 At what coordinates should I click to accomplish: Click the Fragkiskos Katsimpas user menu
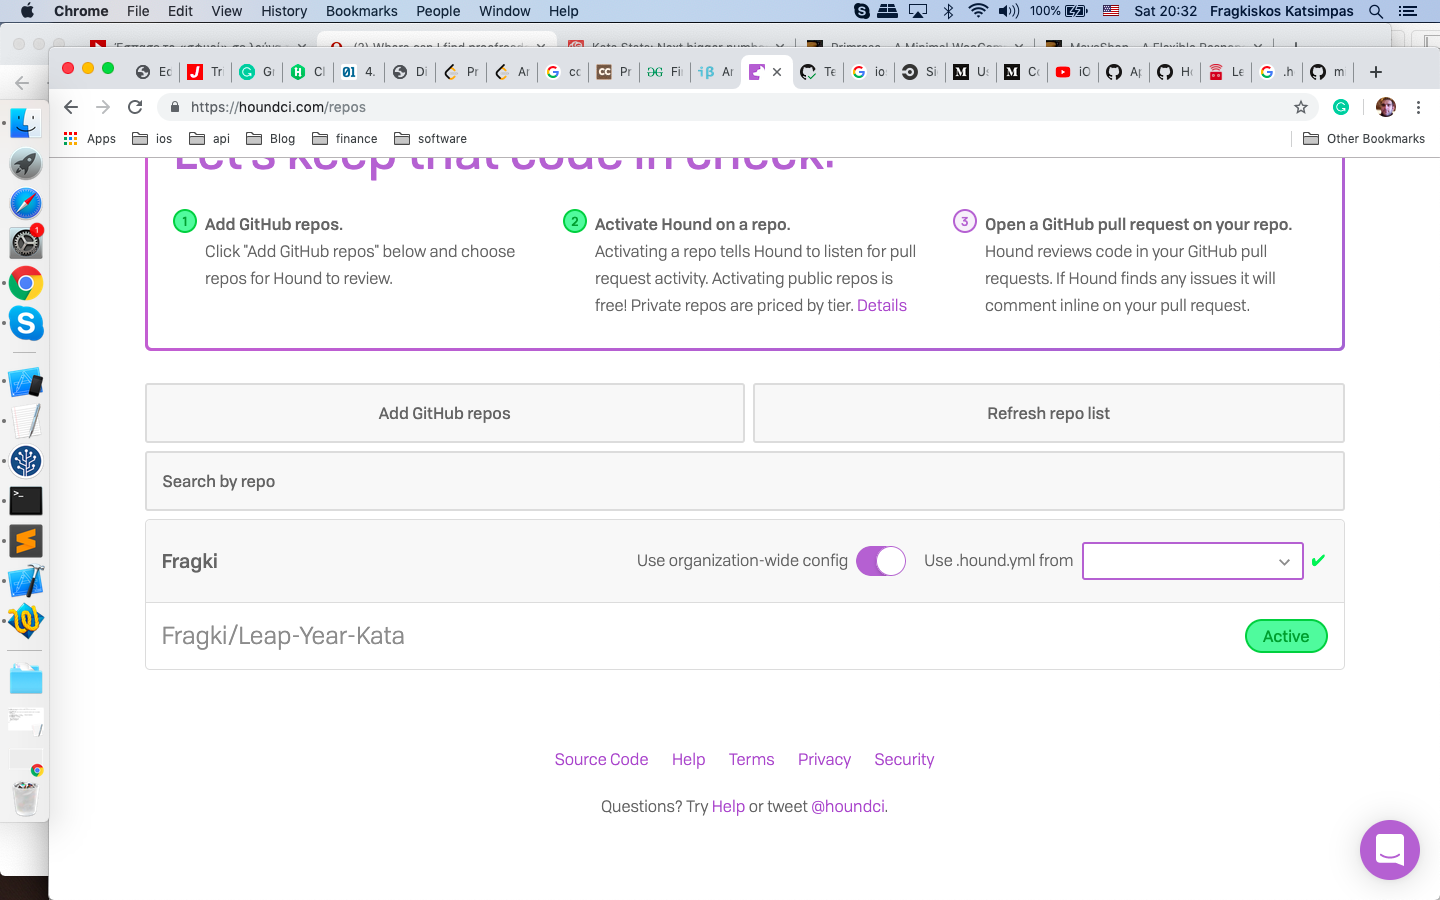point(1282,11)
